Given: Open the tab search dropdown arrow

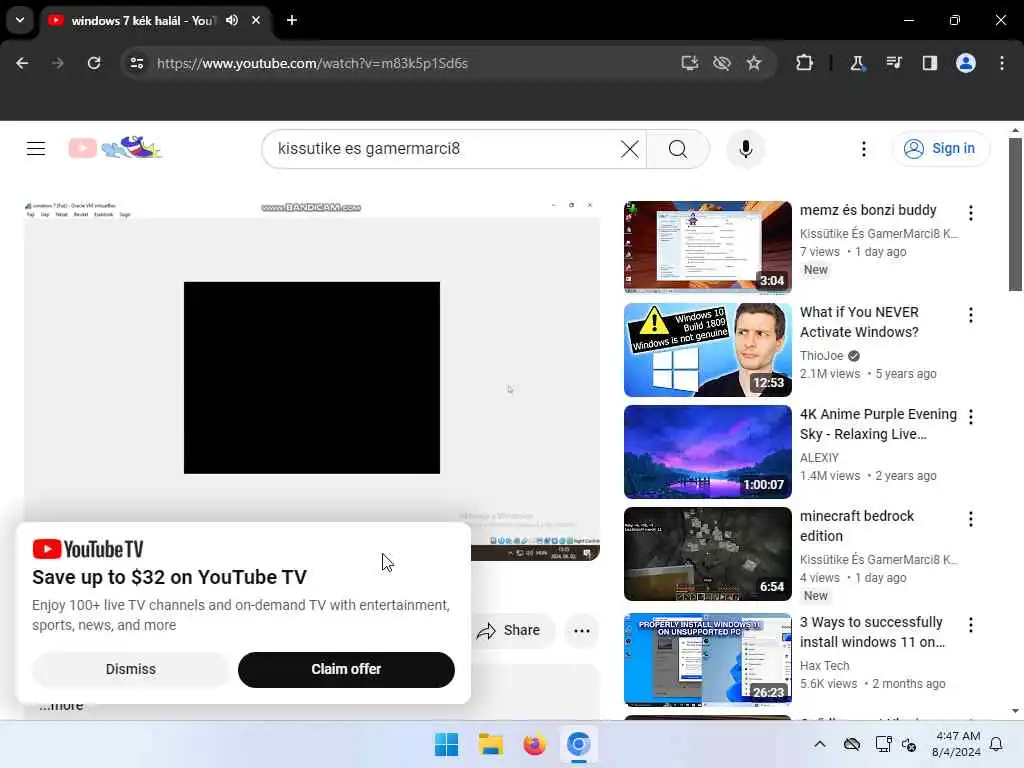Looking at the screenshot, I should (20, 20).
